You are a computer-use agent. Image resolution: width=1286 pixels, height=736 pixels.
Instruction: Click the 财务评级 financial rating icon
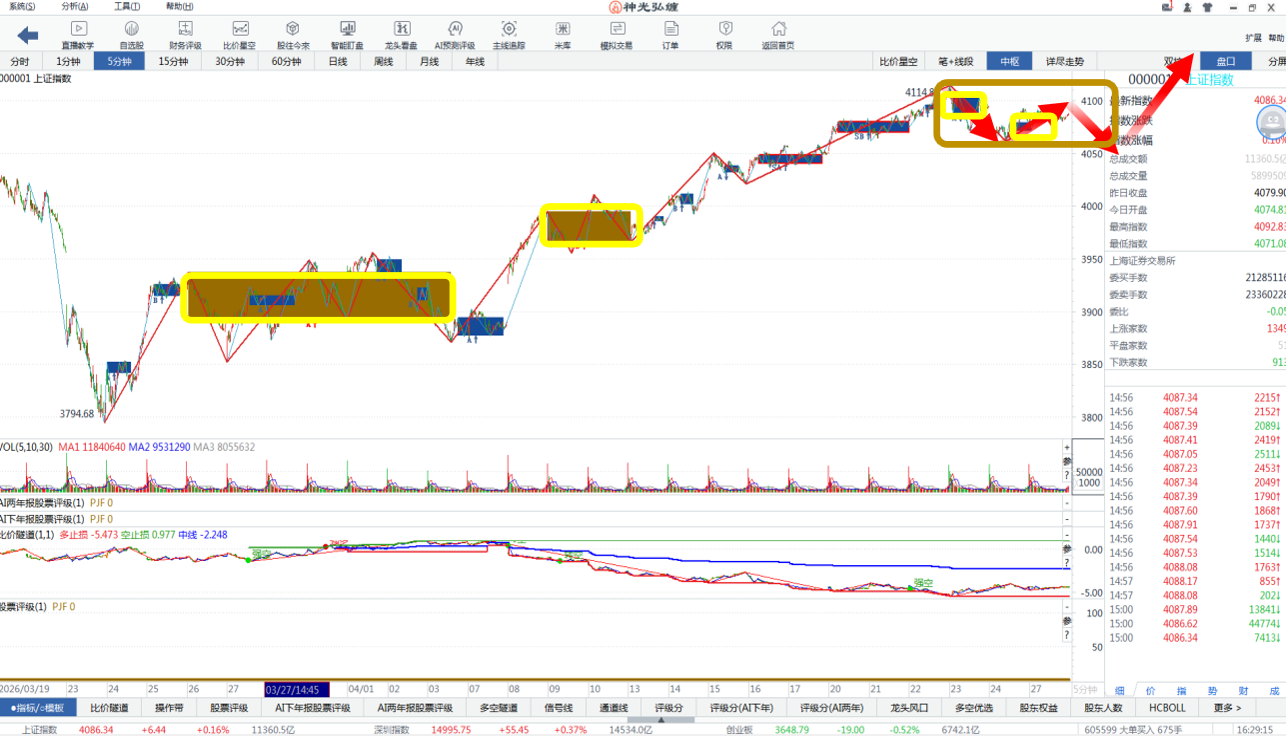(x=185, y=35)
